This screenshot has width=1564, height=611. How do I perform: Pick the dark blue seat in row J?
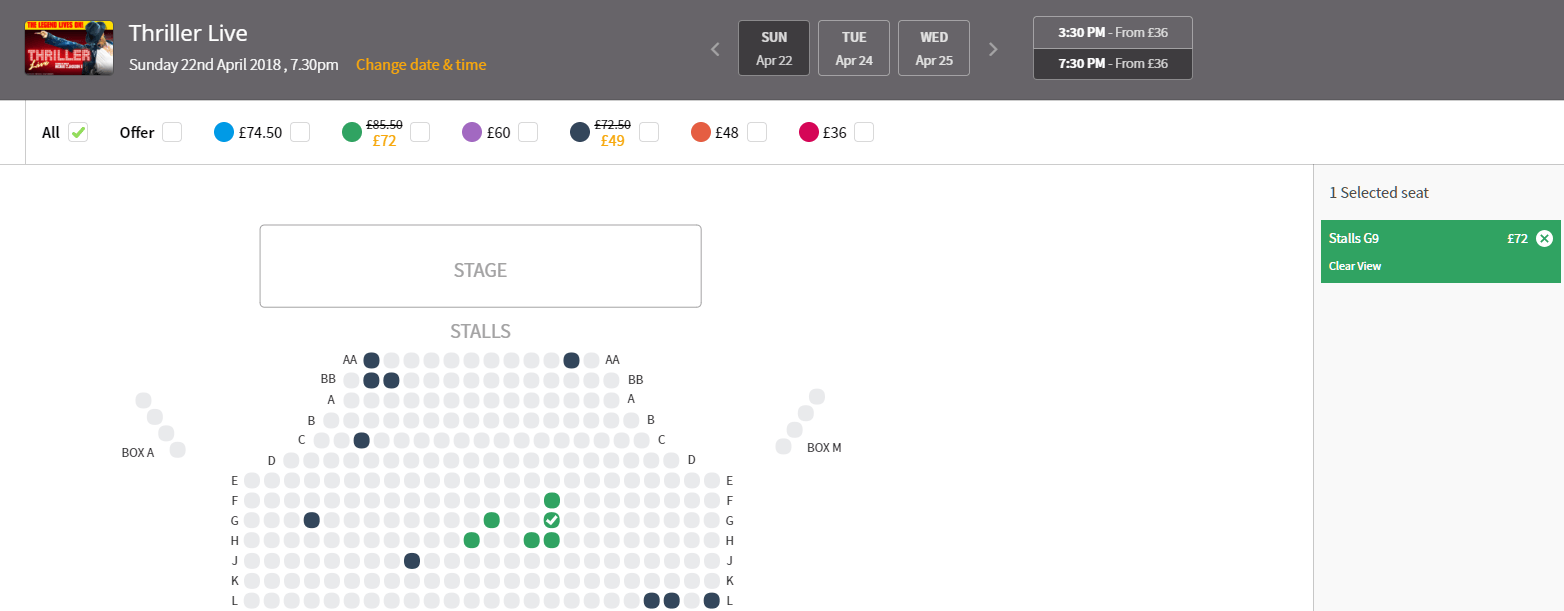coord(411,560)
